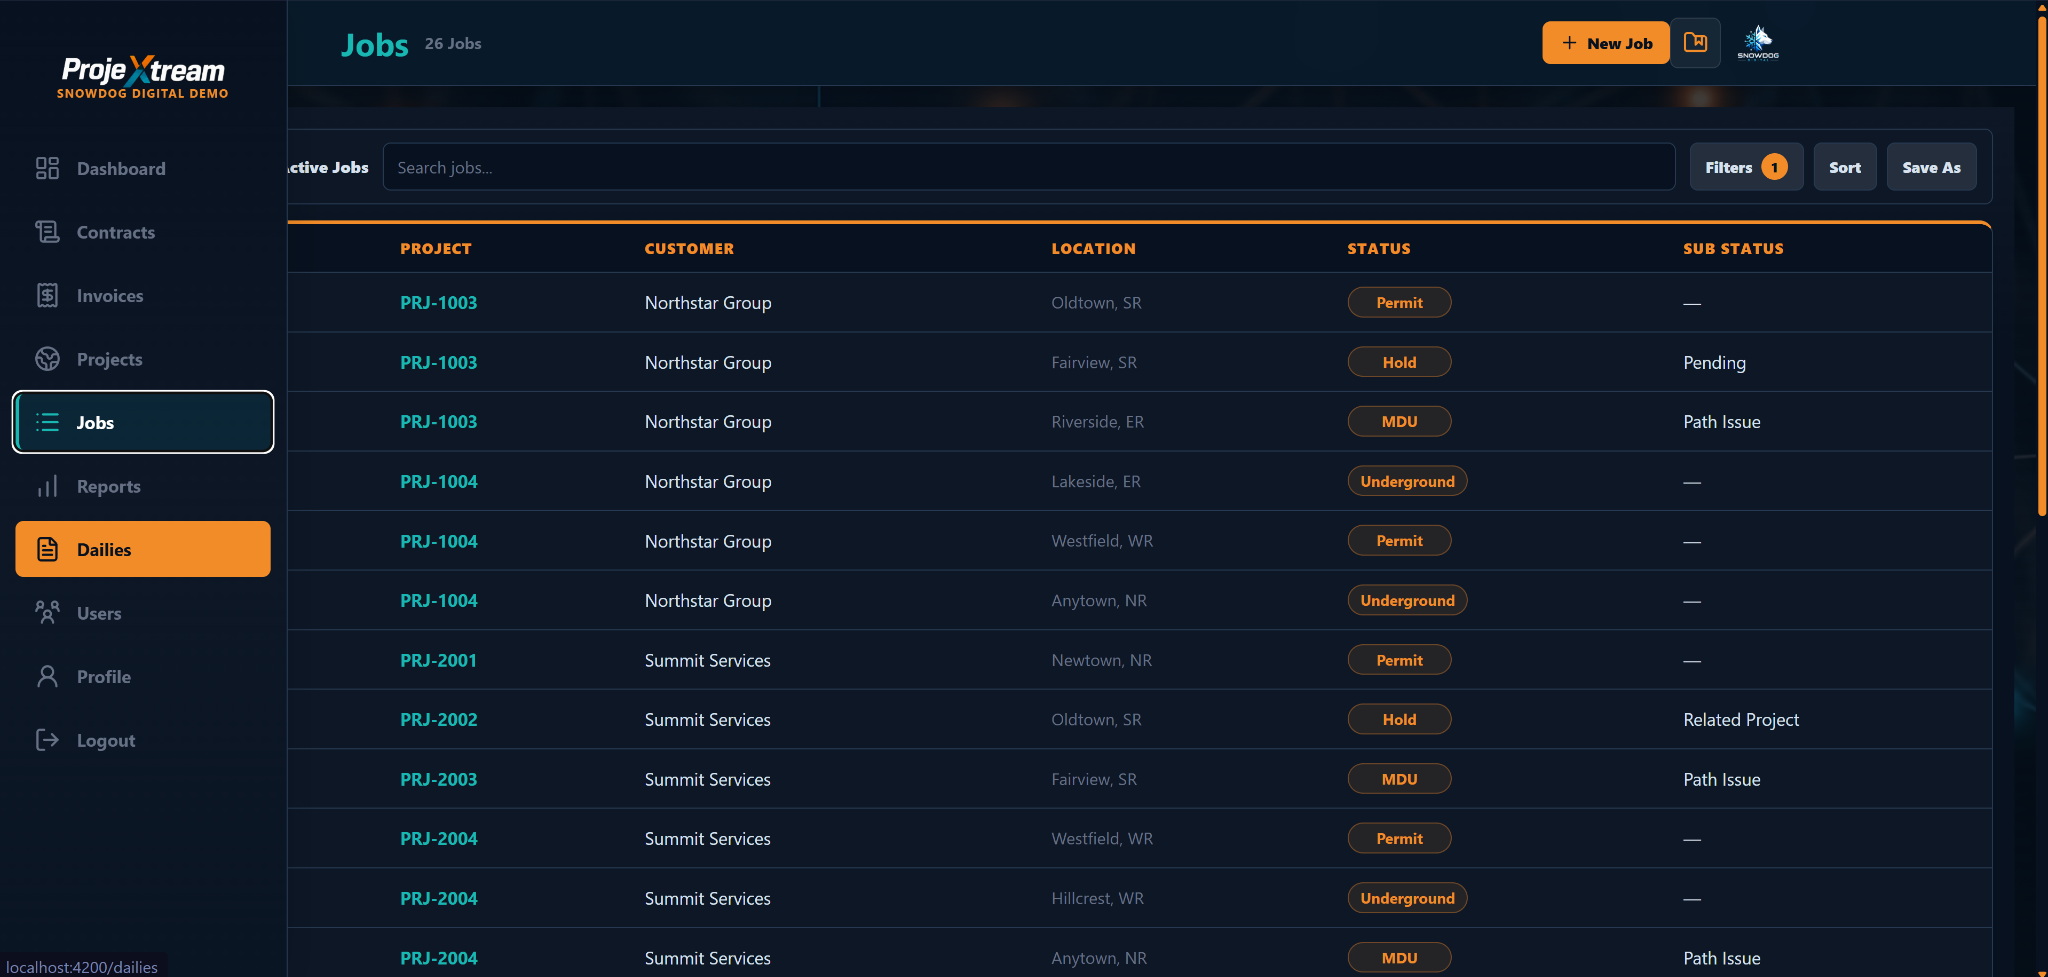Click the Users people icon
Screen dimensions: 2048x977
click(47, 613)
